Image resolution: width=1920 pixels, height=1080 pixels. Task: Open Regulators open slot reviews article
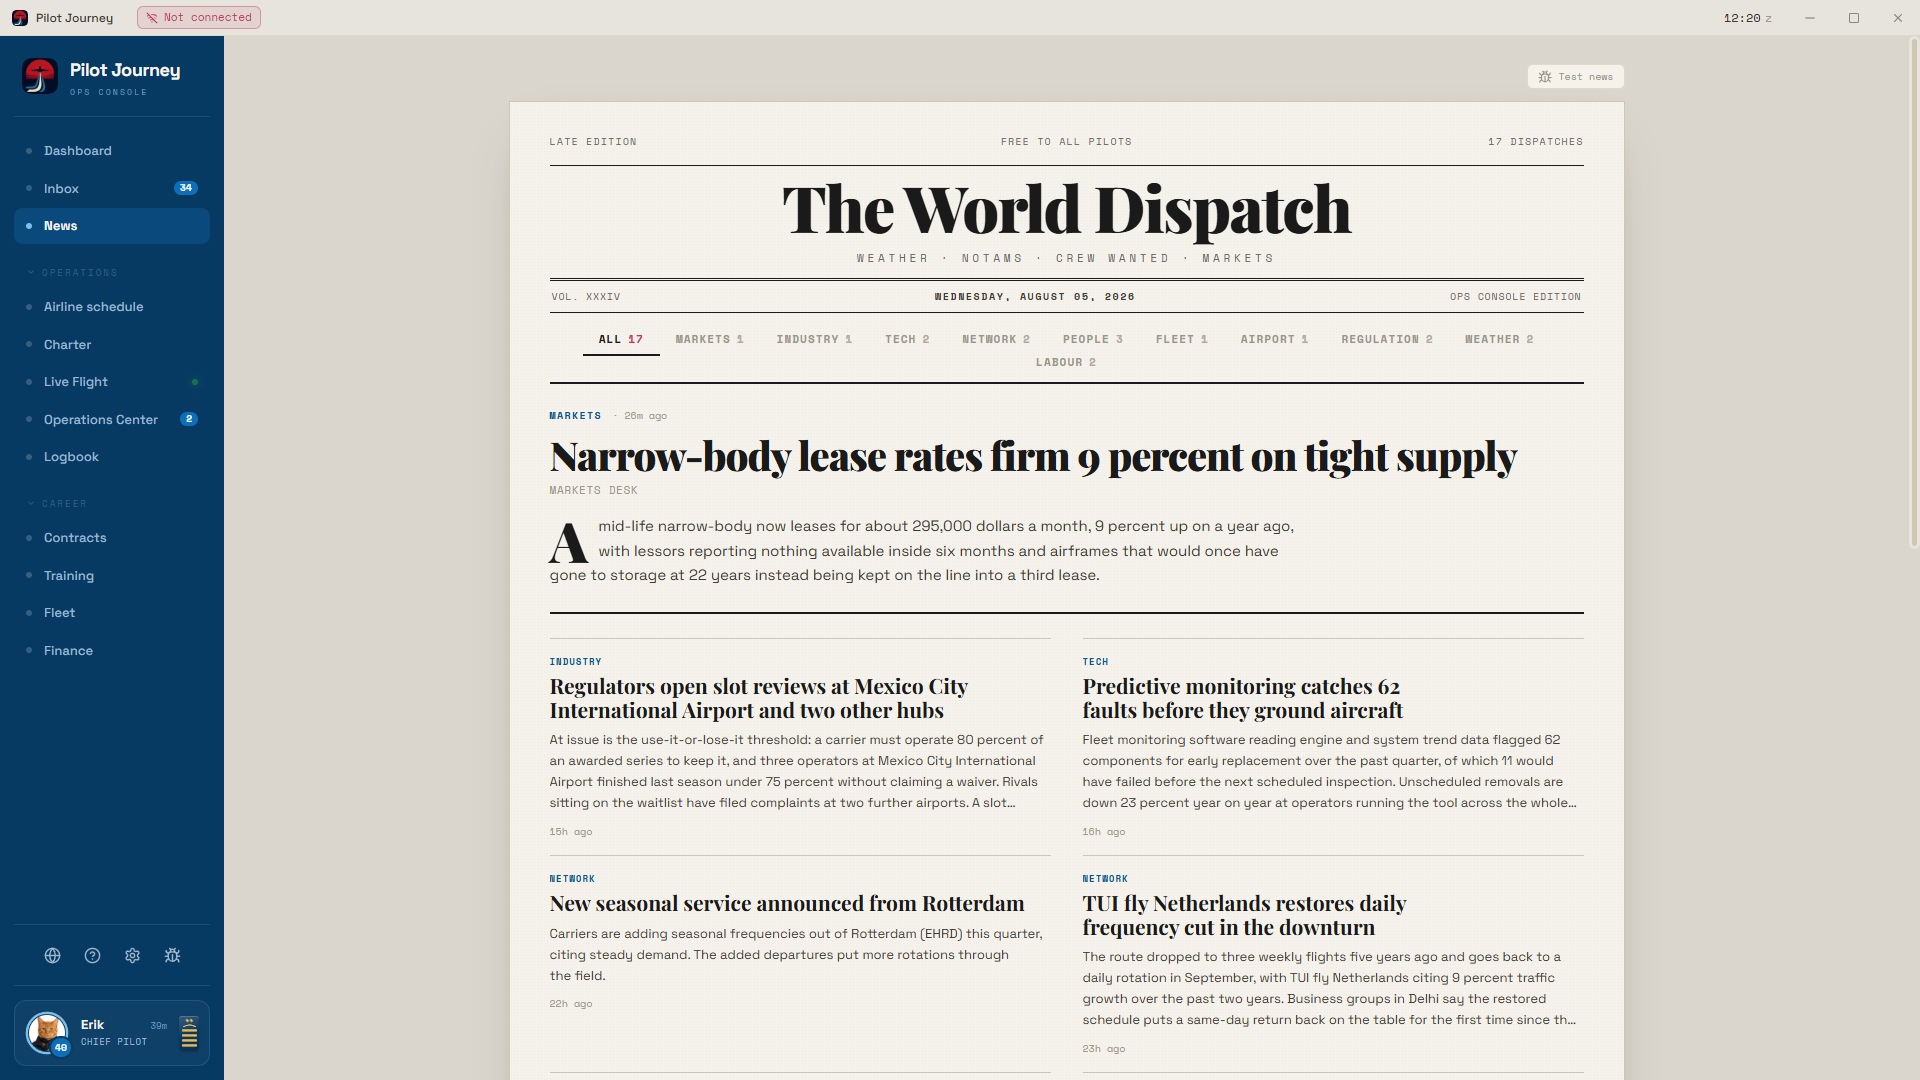pos(759,699)
